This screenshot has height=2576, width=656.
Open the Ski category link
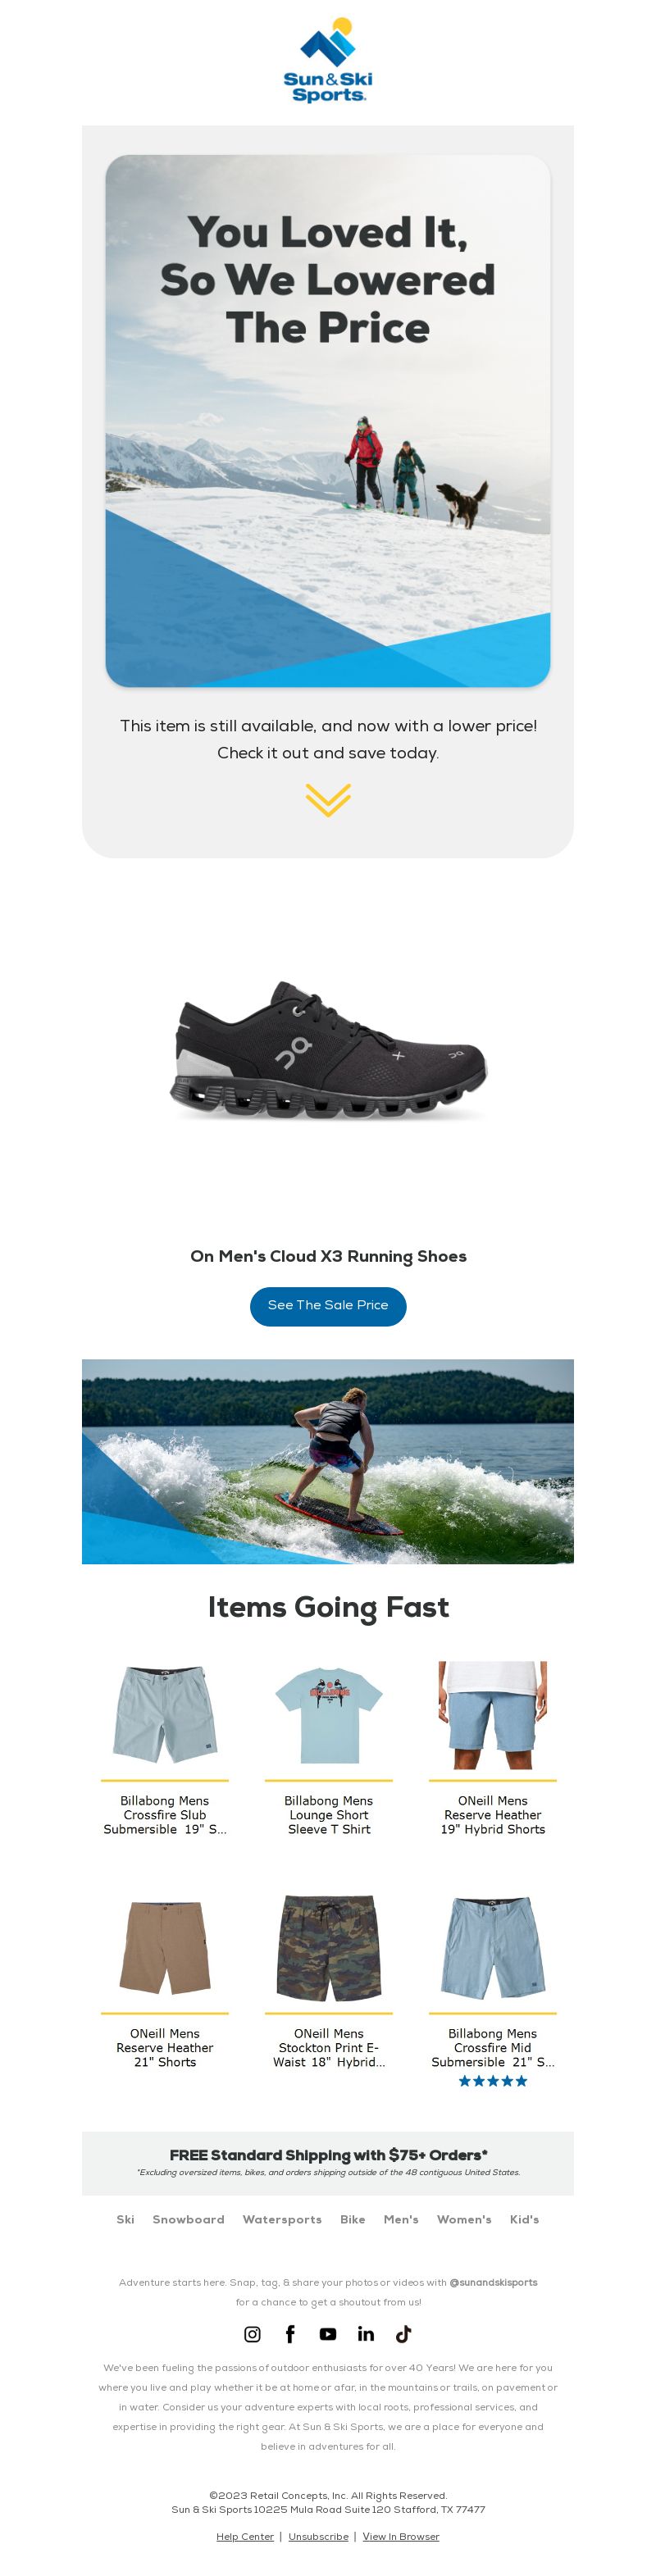pos(125,2219)
